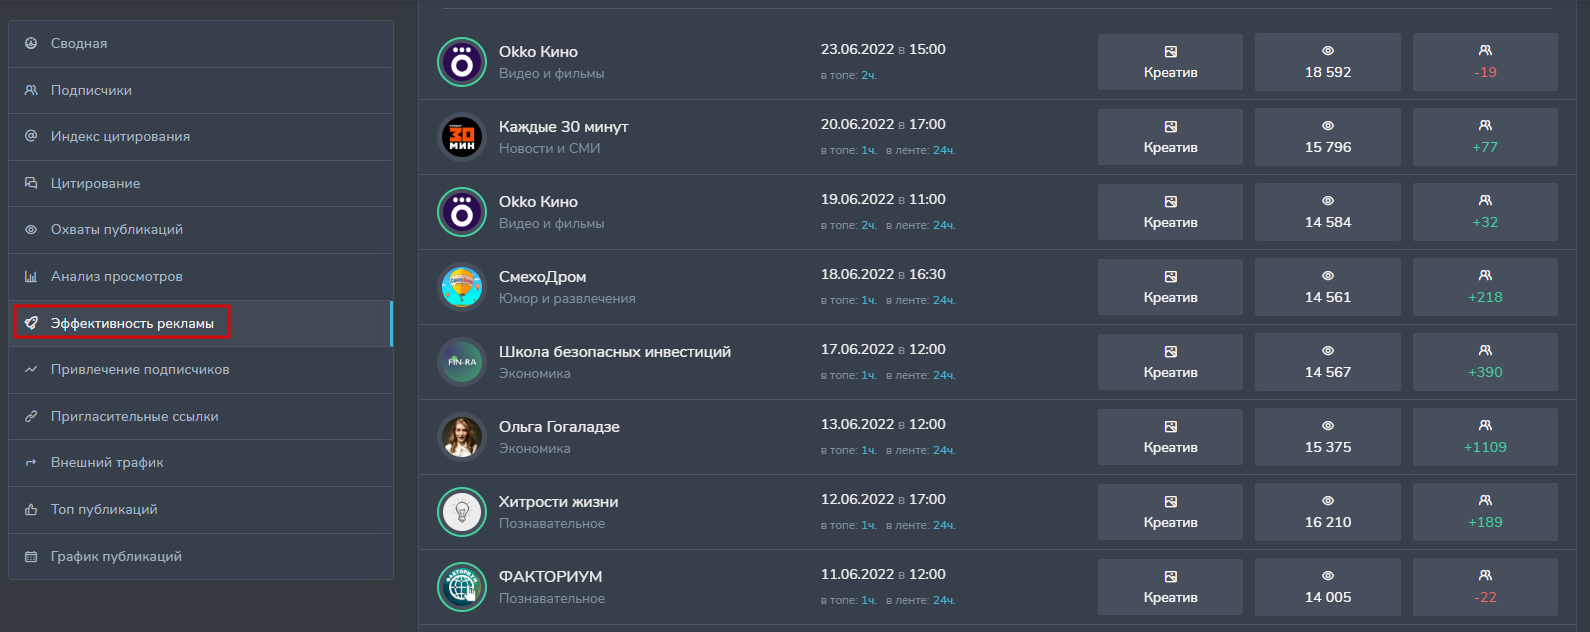Click the Охваты публикаций eye icon
The image size is (1590, 632).
pos(31,229)
